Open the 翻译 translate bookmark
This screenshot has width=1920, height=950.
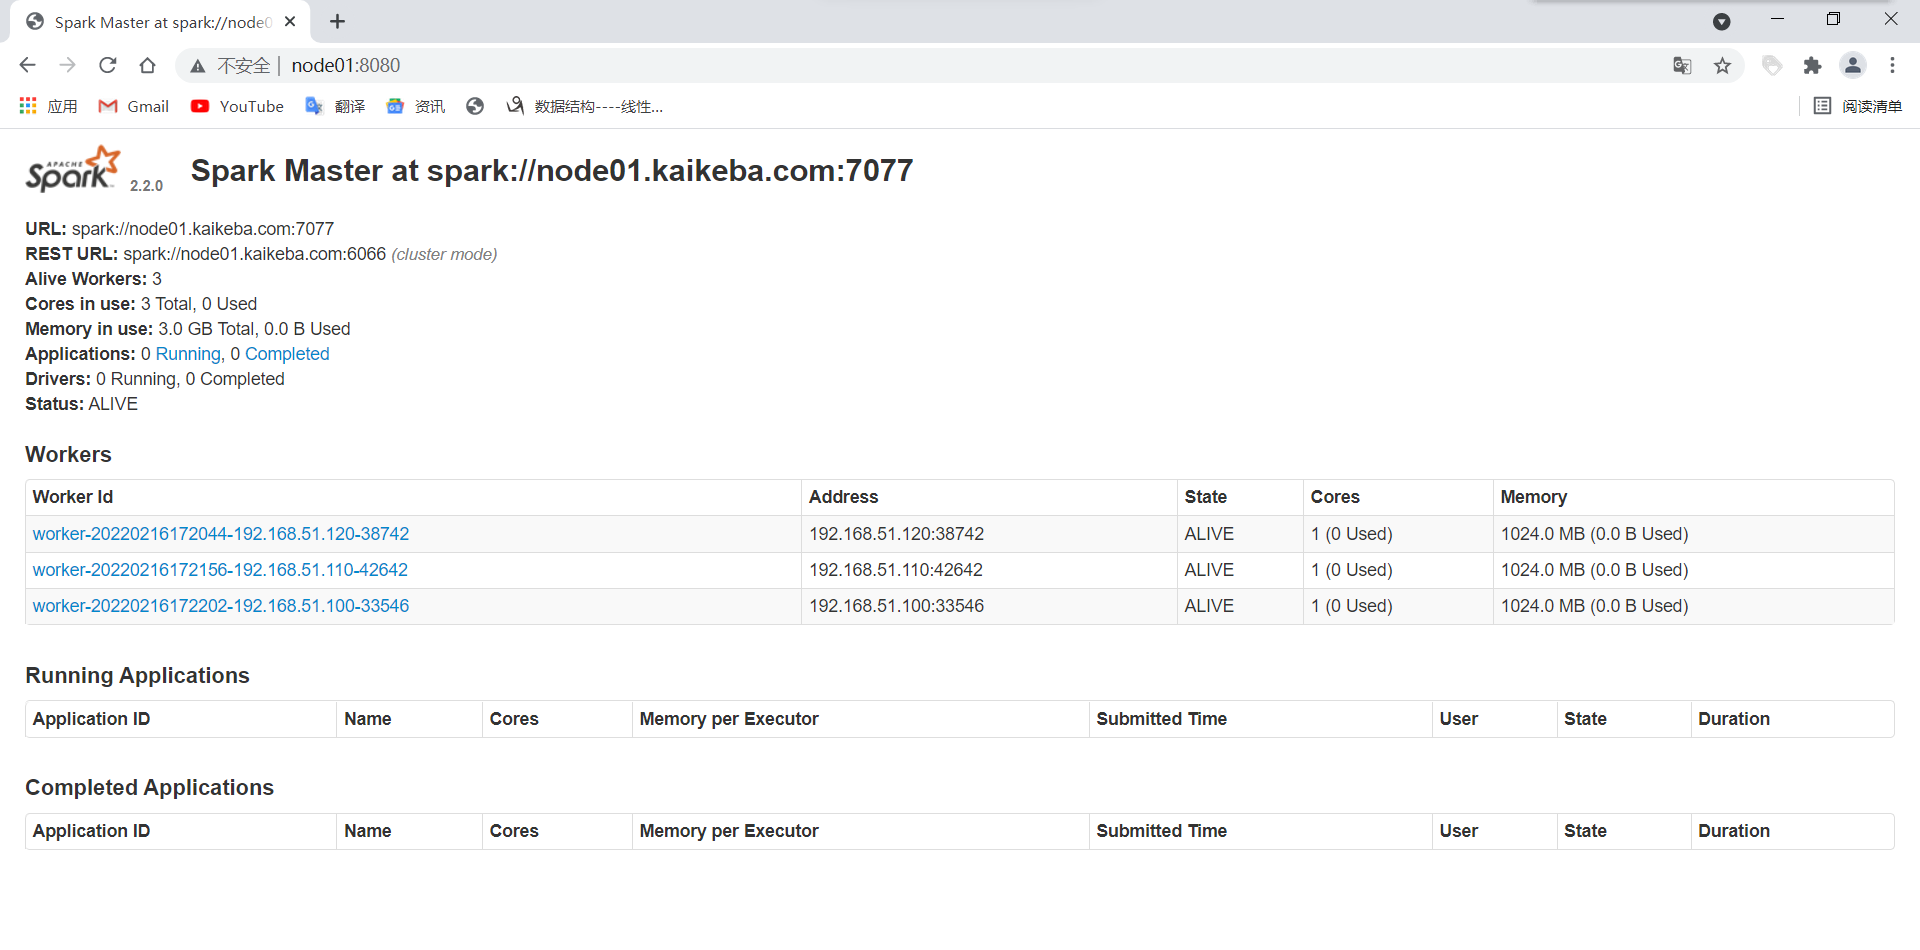click(335, 106)
